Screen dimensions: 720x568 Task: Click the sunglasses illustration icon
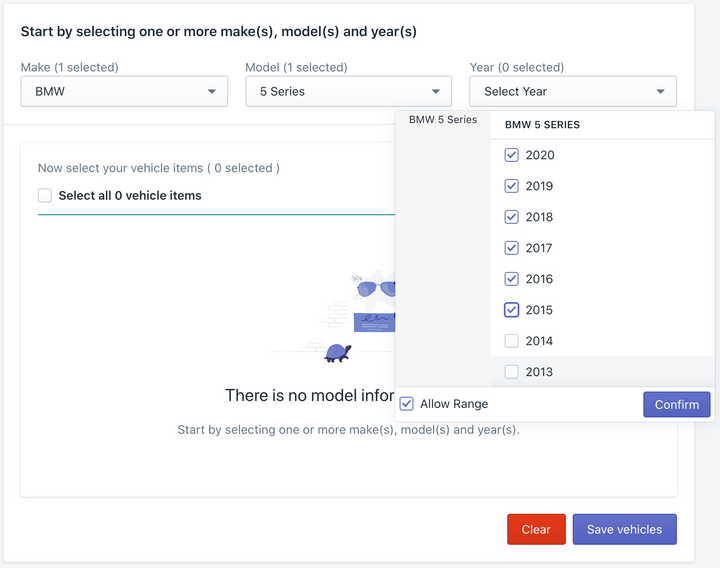pos(376,288)
